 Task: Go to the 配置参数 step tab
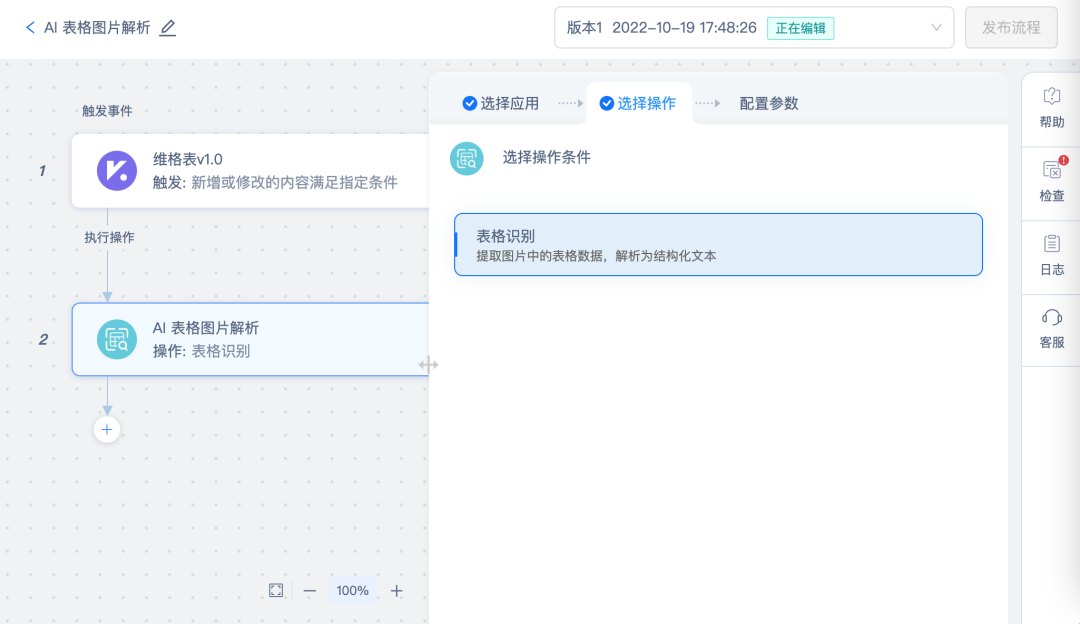point(768,103)
